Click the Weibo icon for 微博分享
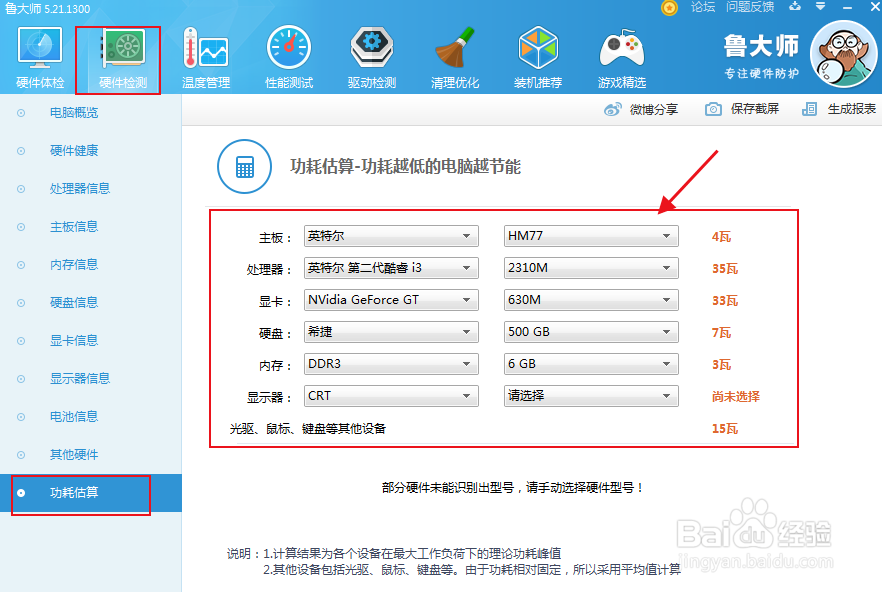882x592 pixels. click(x=613, y=109)
